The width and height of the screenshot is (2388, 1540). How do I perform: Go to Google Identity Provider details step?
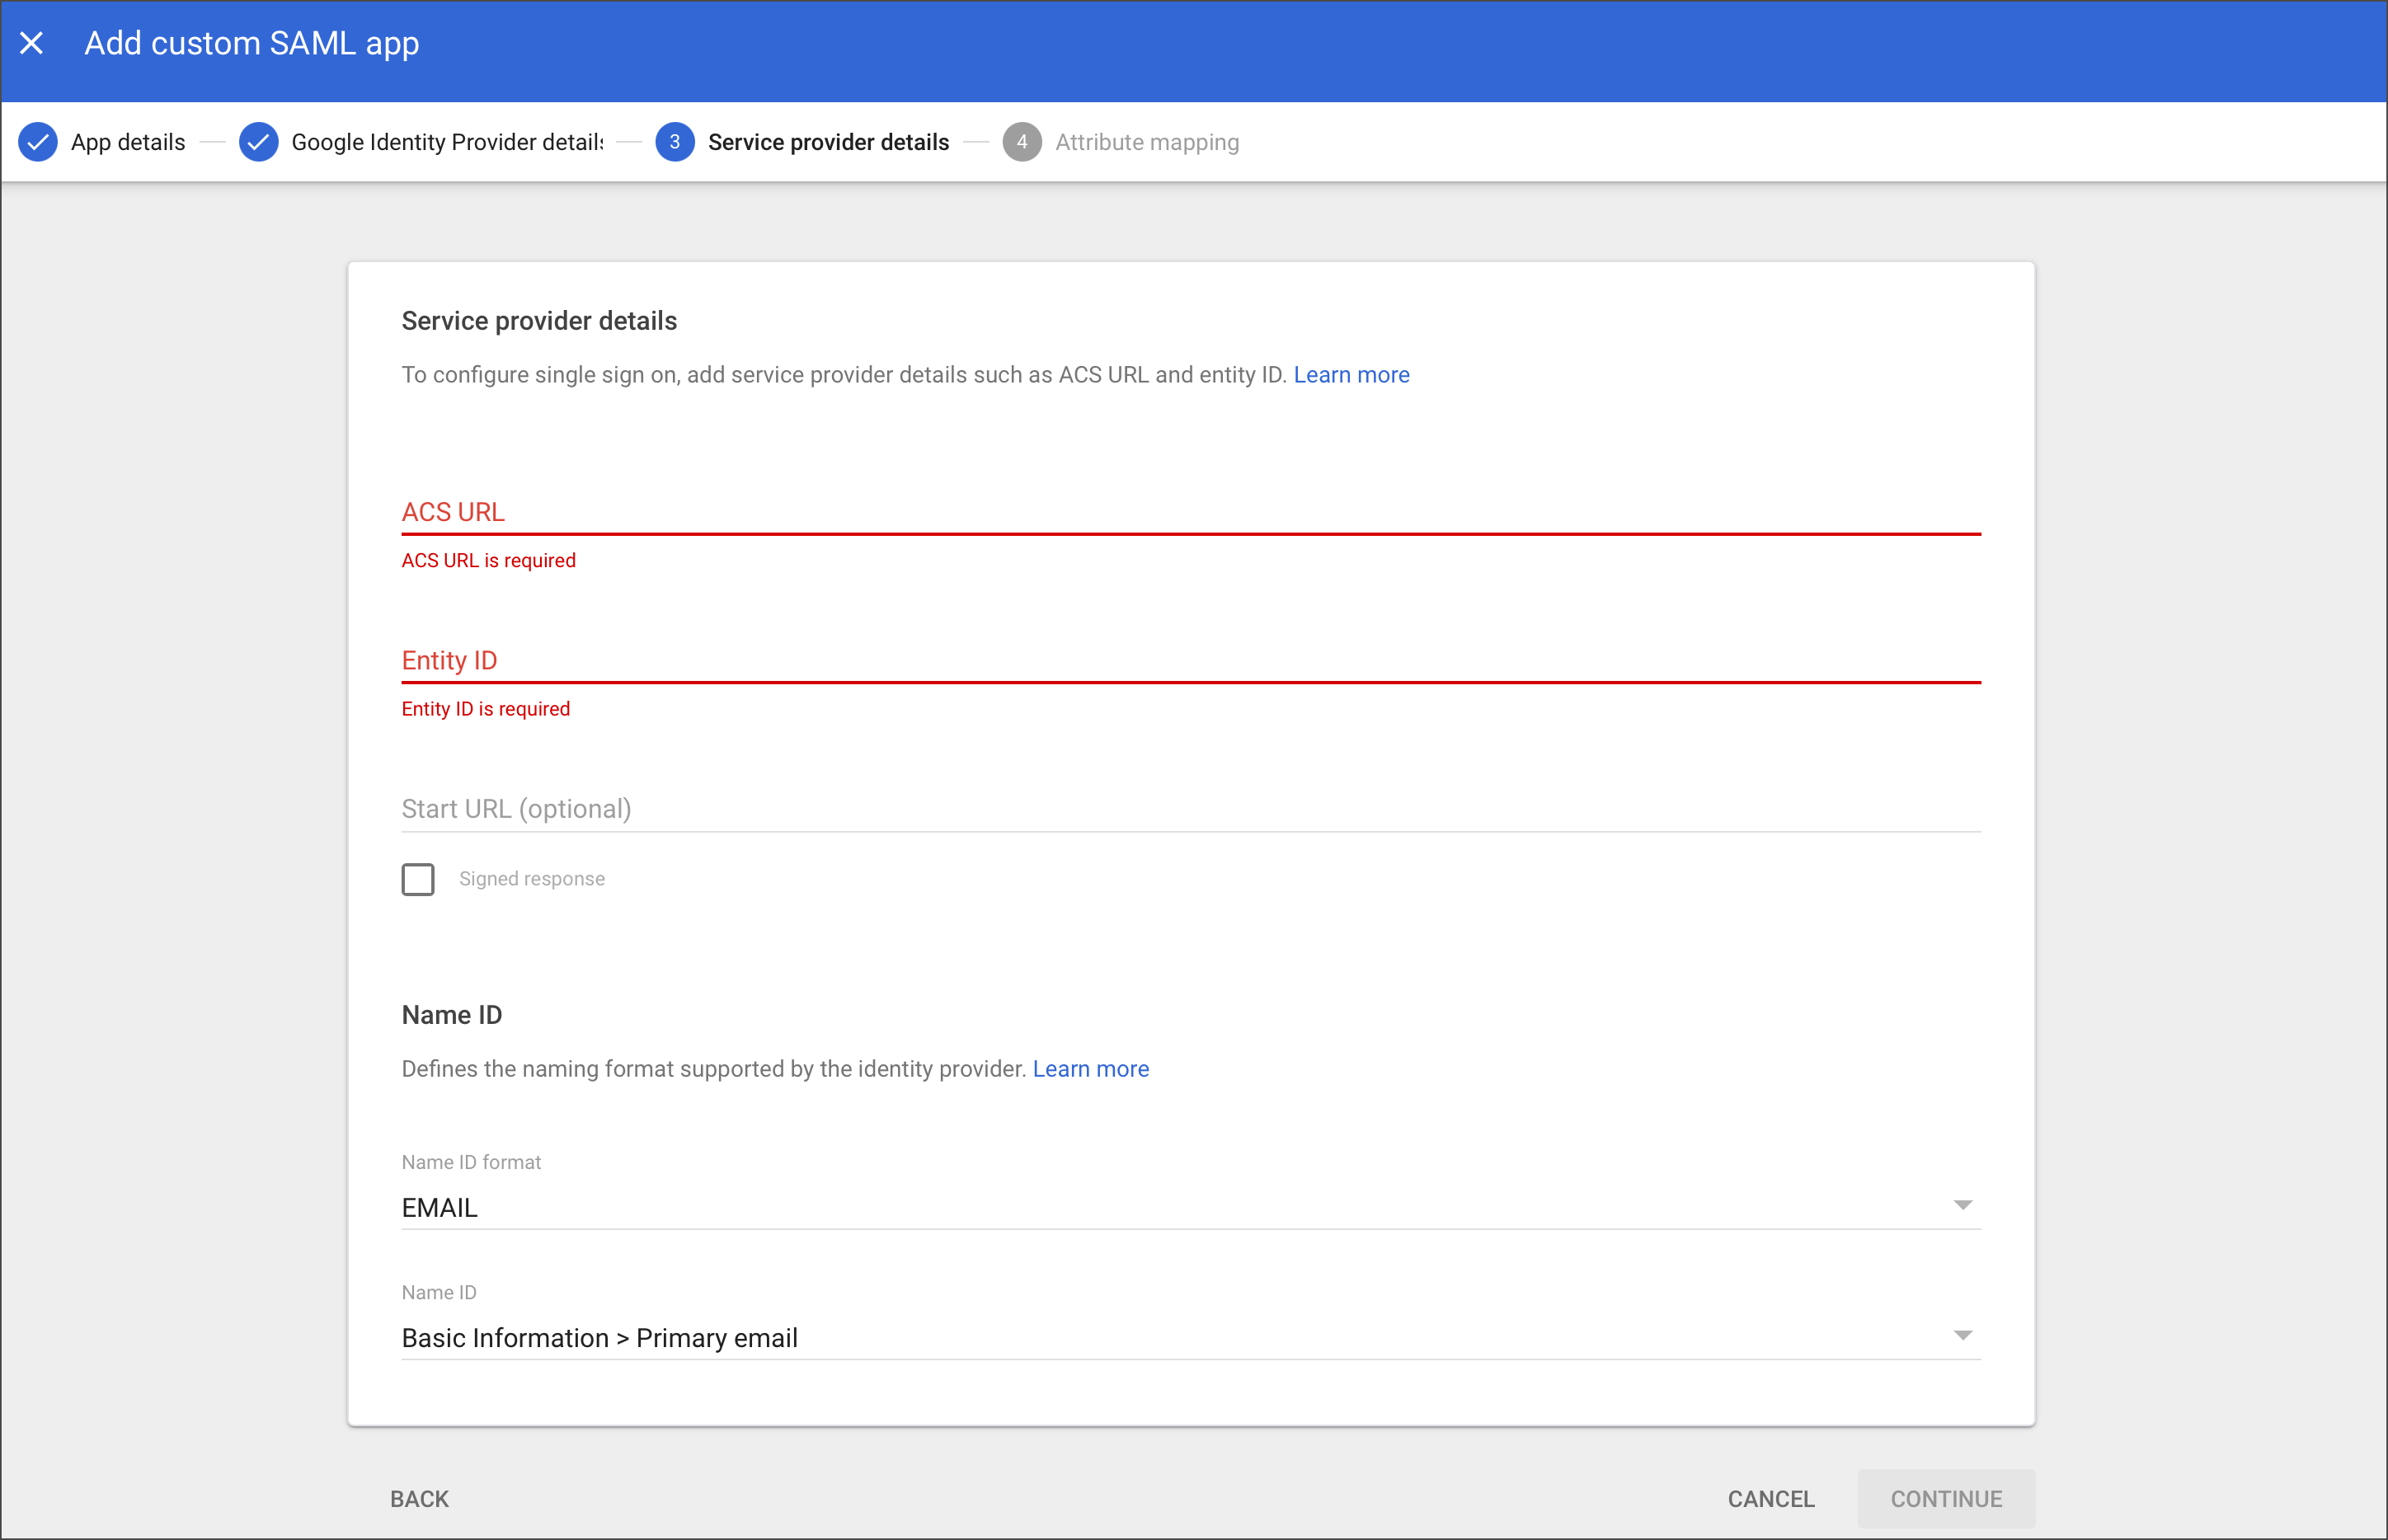[x=447, y=142]
